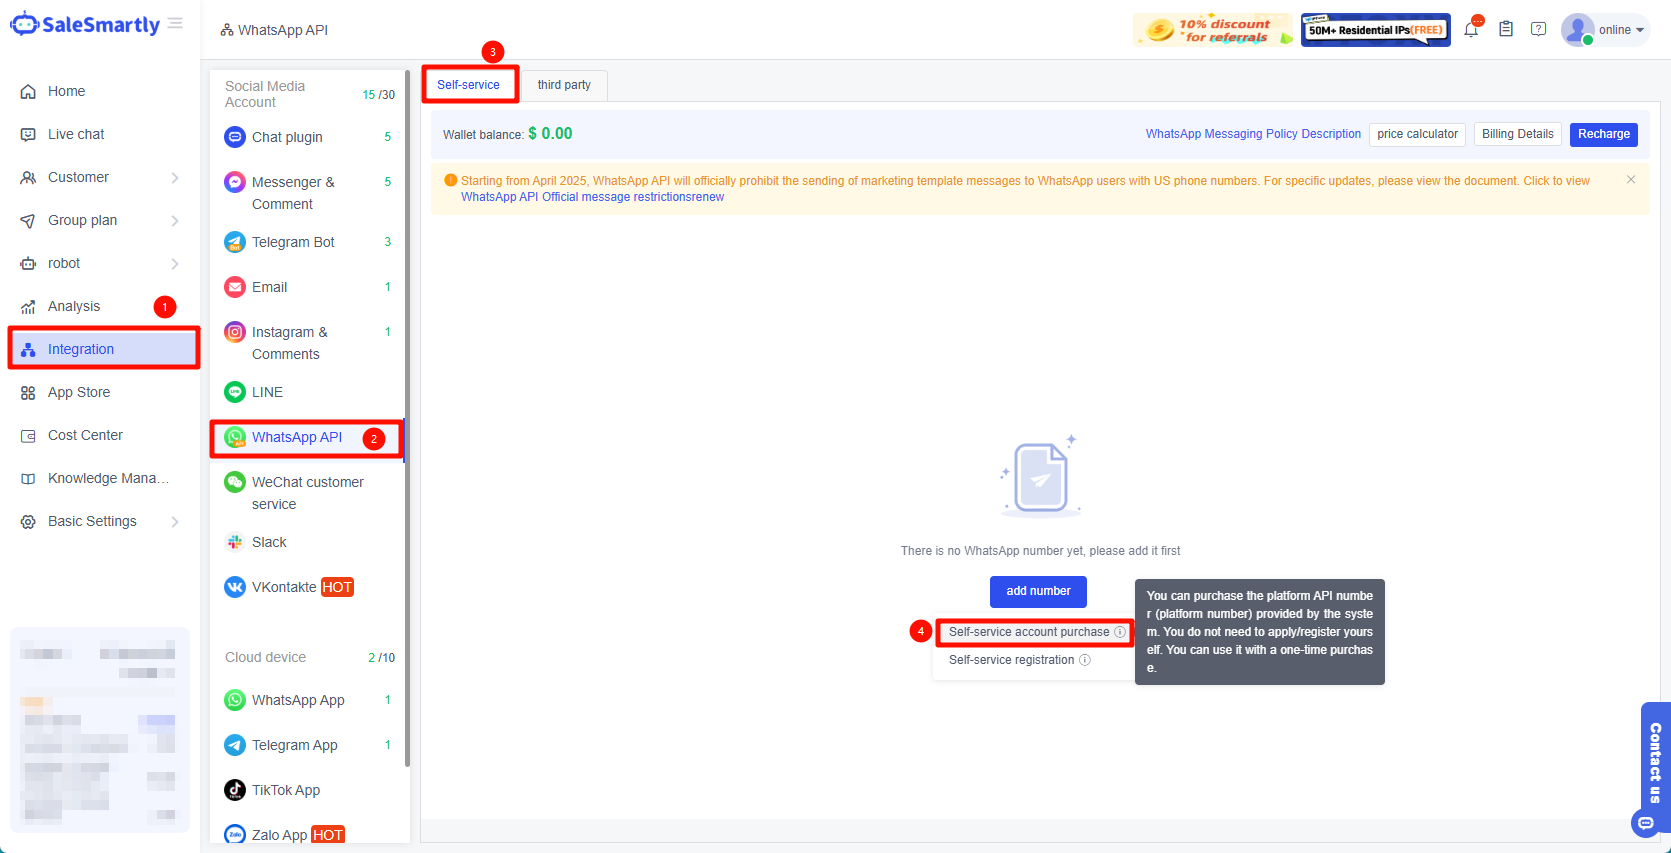Screen dimensions: 1671x853
Task: Open the help question-mark icon
Action: pyautogui.click(x=1539, y=29)
